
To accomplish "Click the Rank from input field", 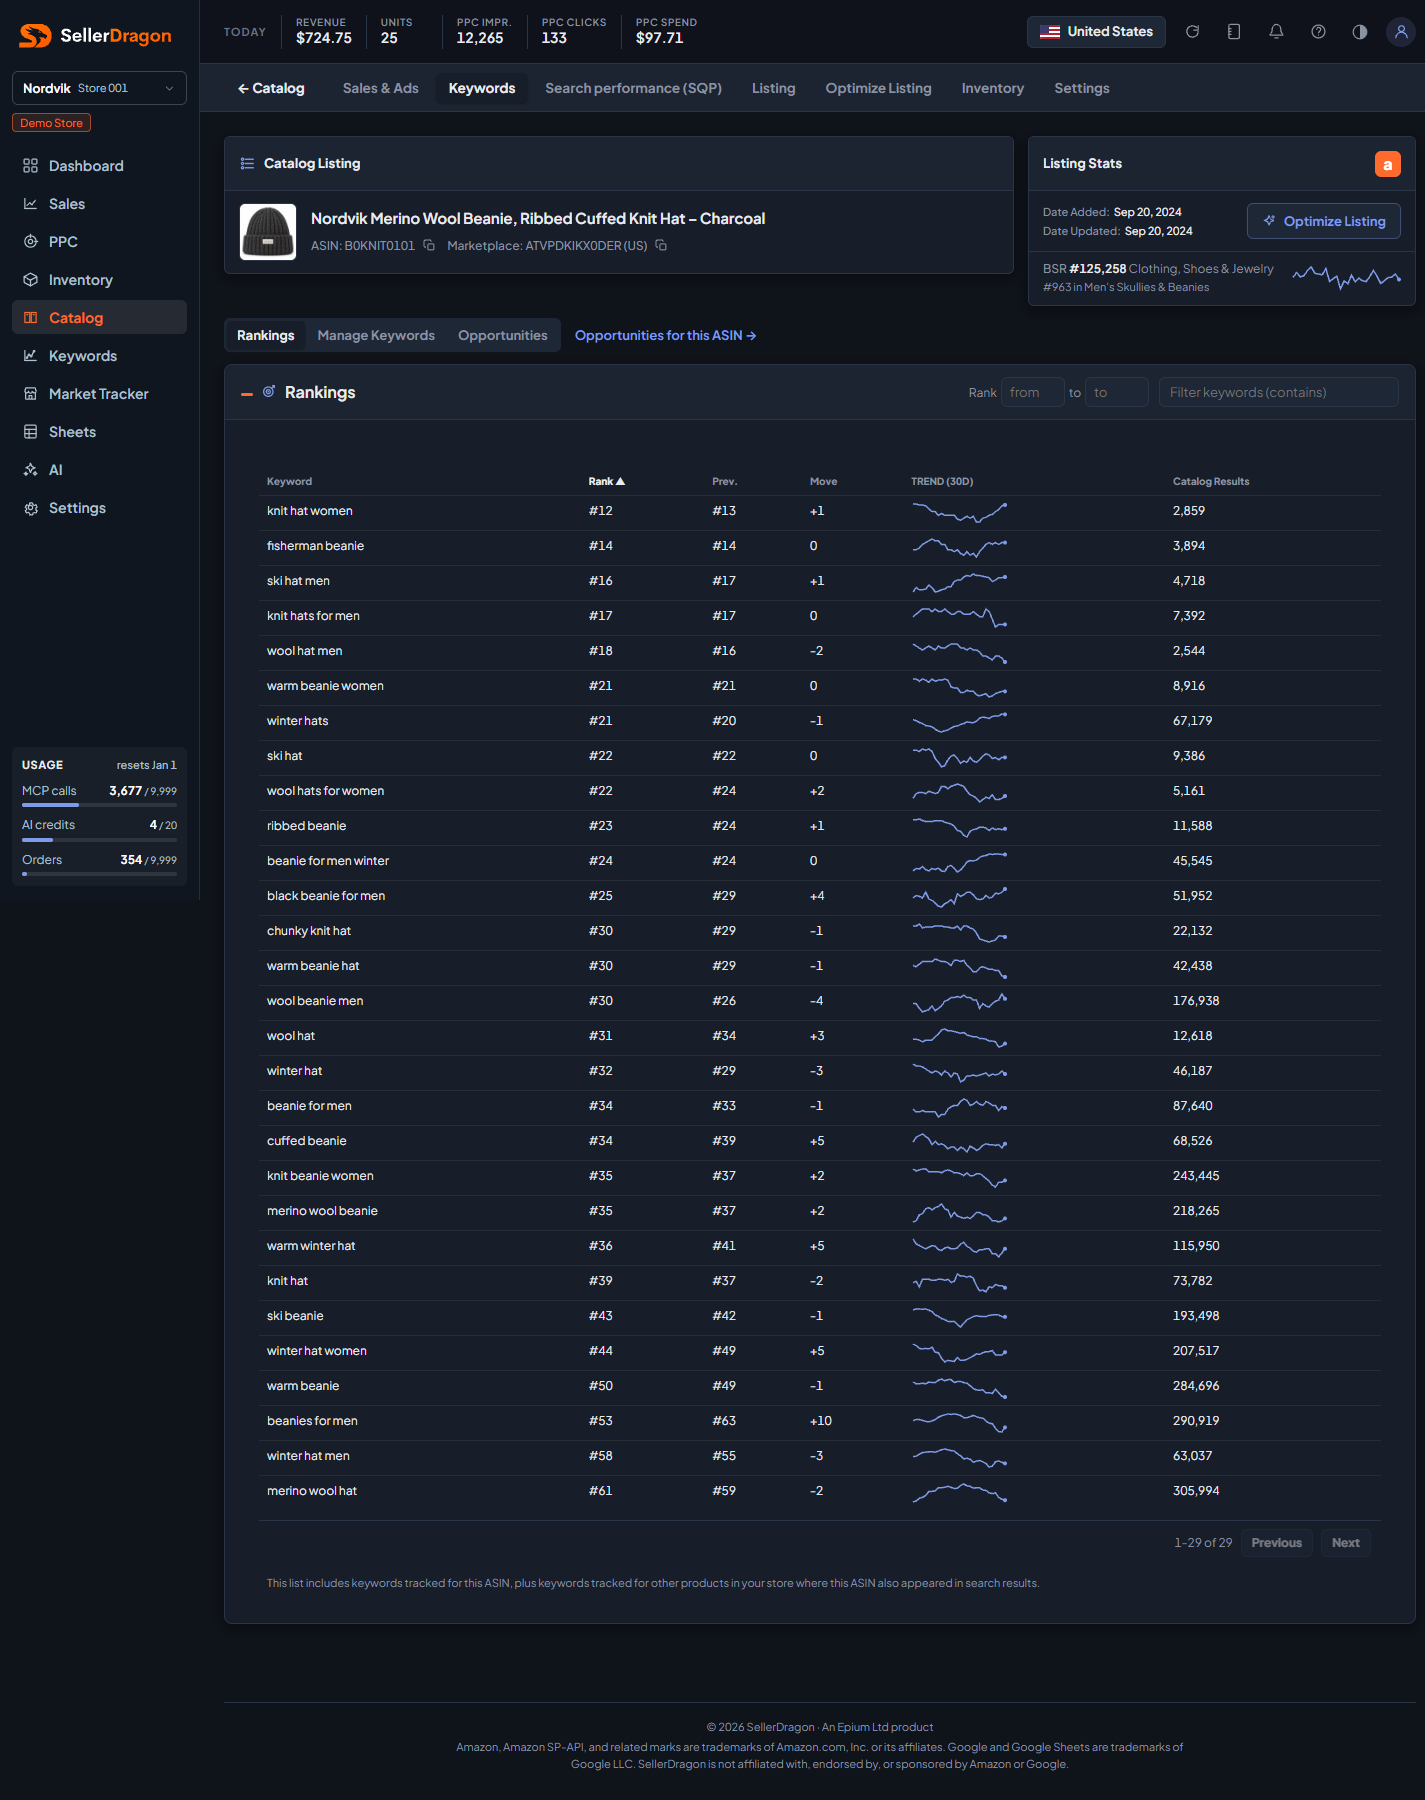I will coord(1032,392).
